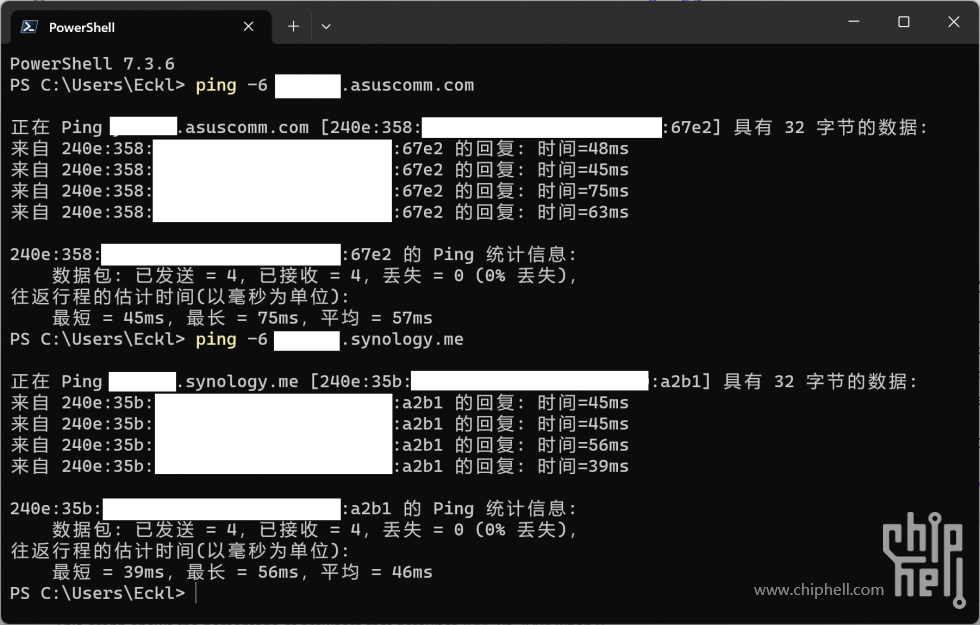The image size is (980, 625).
Task: Click the "最短 = 45ms" statistic
Action: pos(108,318)
